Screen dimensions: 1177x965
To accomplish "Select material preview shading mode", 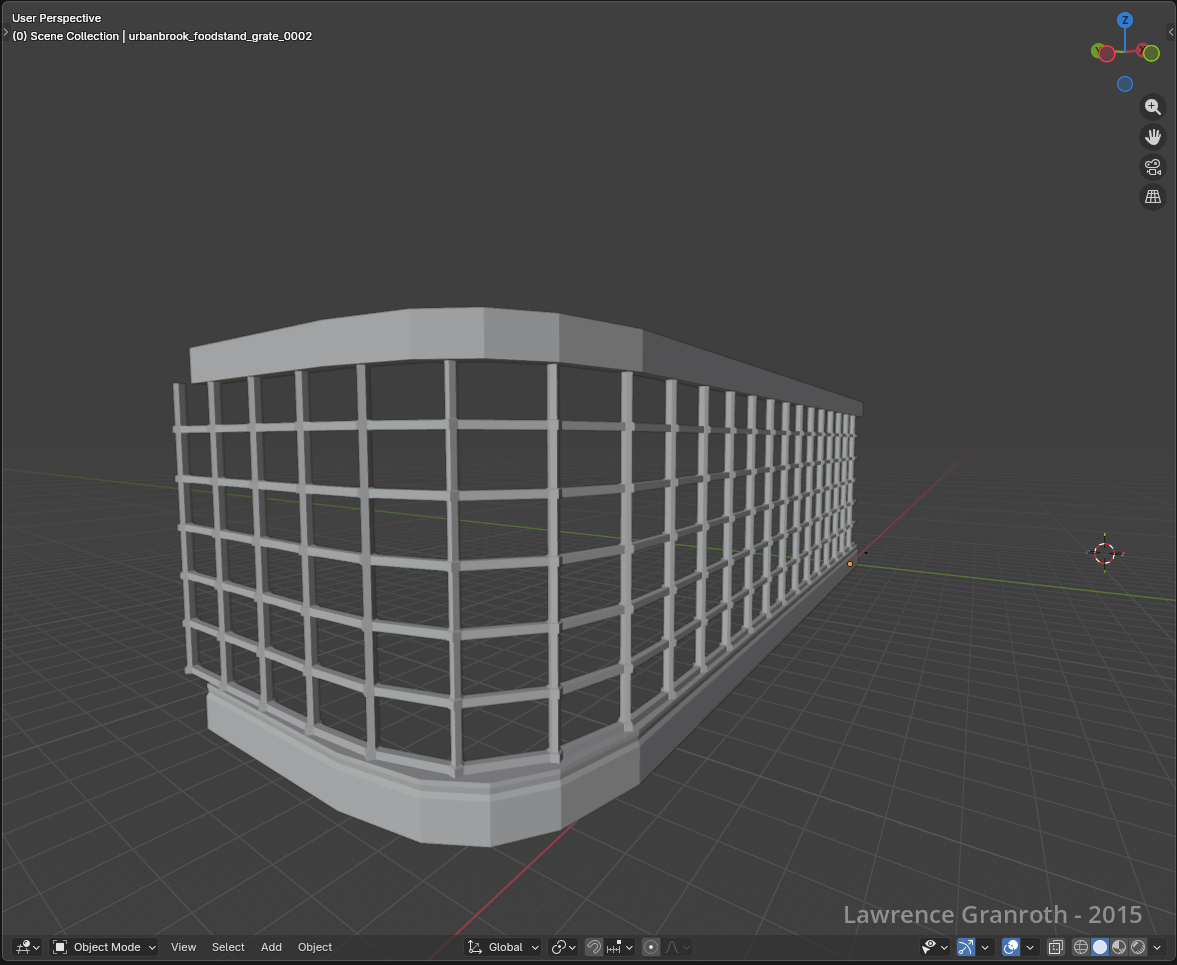I will coord(1119,947).
